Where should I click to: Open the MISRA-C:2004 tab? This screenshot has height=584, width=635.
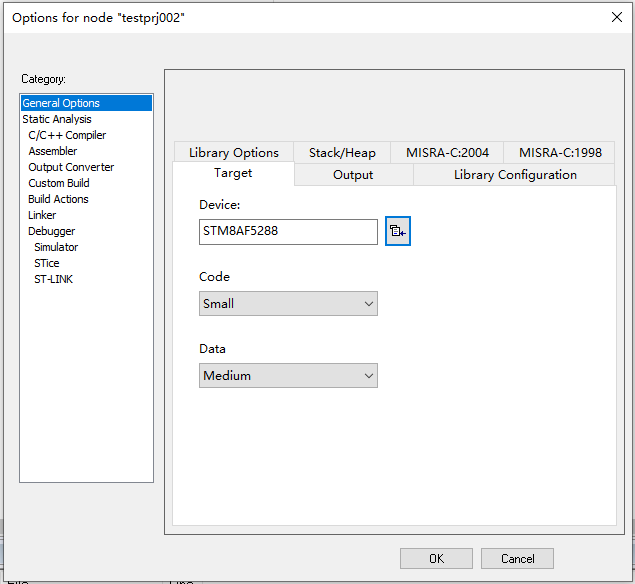pyautogui.click(x=447, y=153)
